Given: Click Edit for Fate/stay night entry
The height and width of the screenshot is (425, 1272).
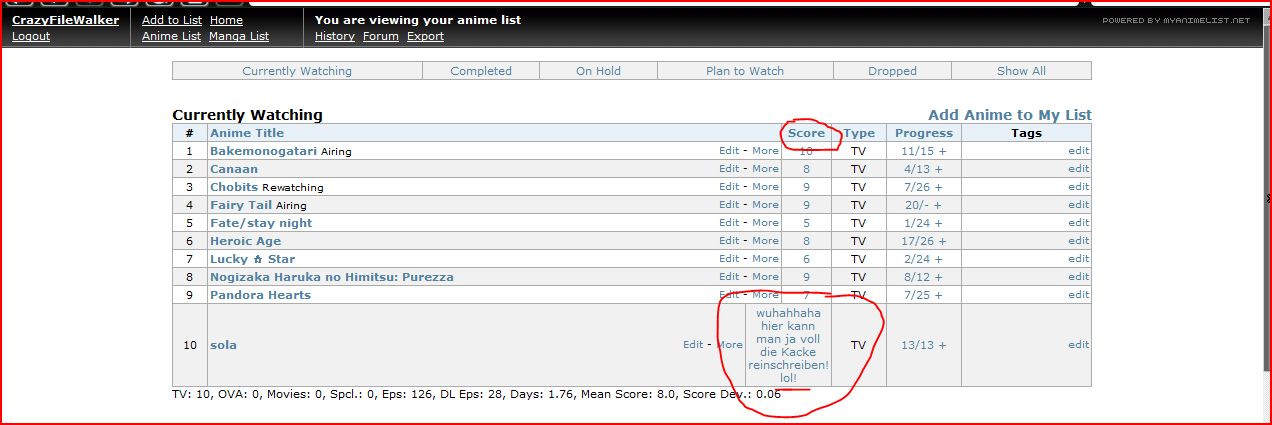Looking at the screenshot, I should pyautogui.click(x=729, y=223).
